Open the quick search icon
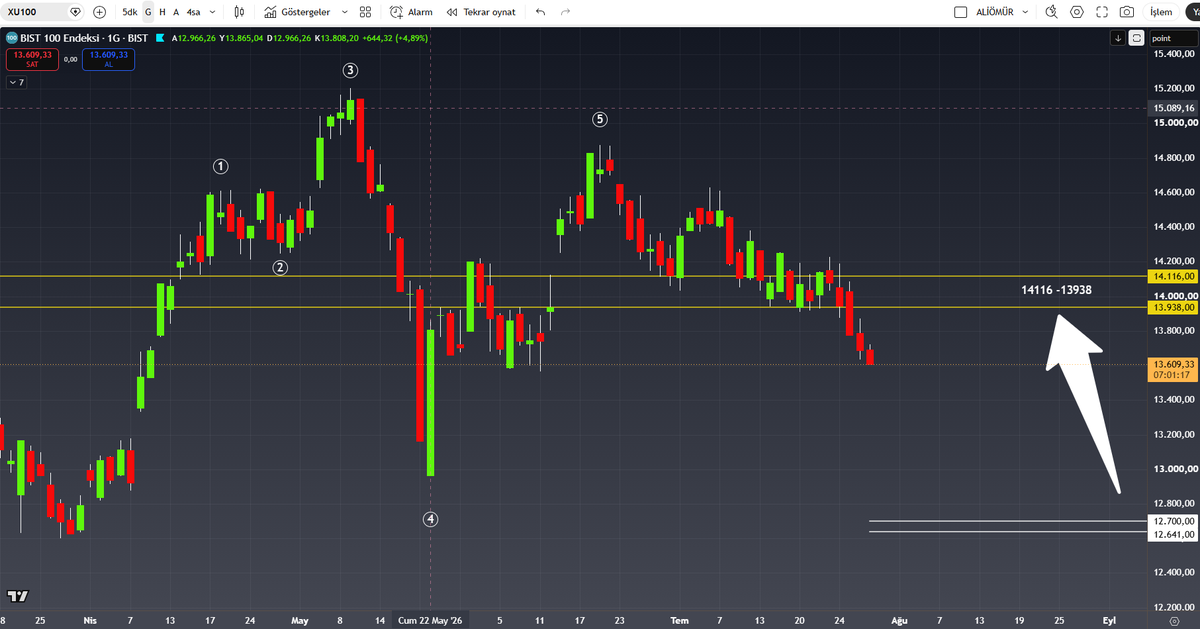 [1051, 12]
